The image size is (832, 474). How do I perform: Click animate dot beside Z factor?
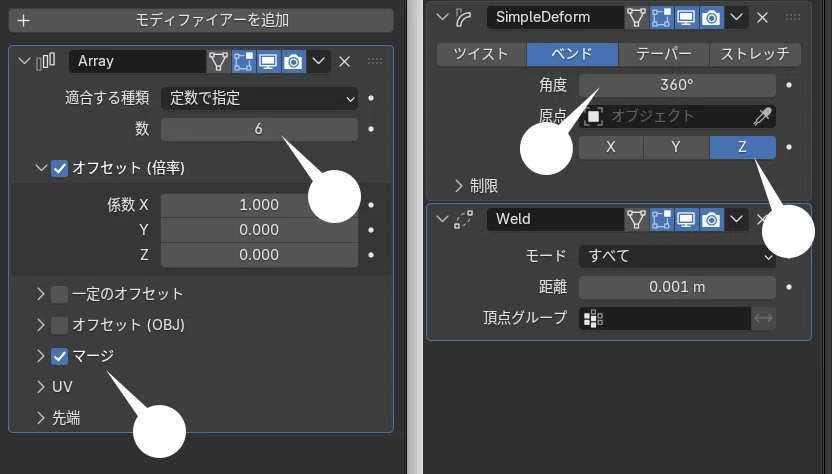point(371,255)
